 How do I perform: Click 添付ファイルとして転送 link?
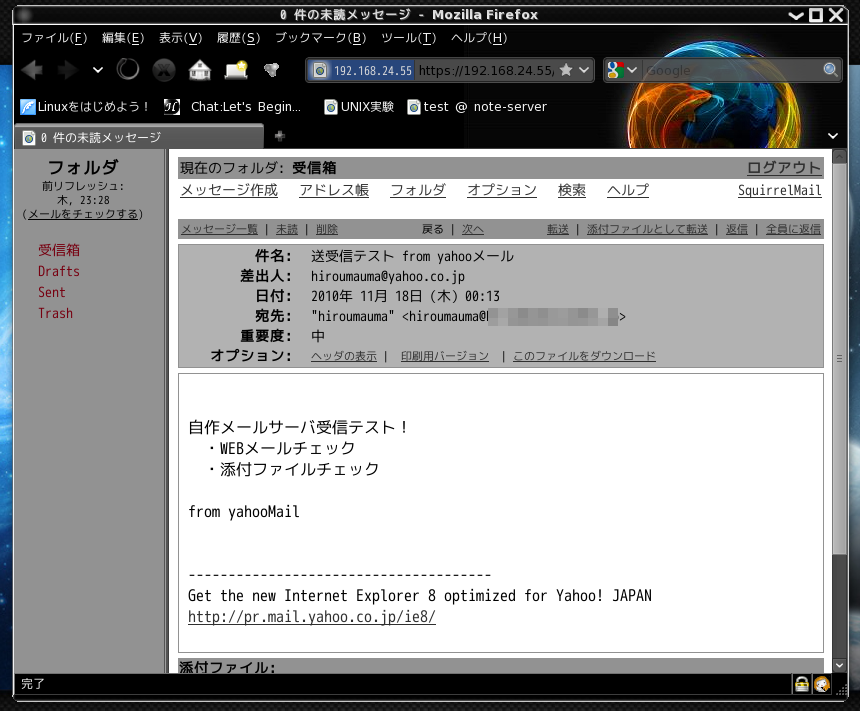(647, 229)
